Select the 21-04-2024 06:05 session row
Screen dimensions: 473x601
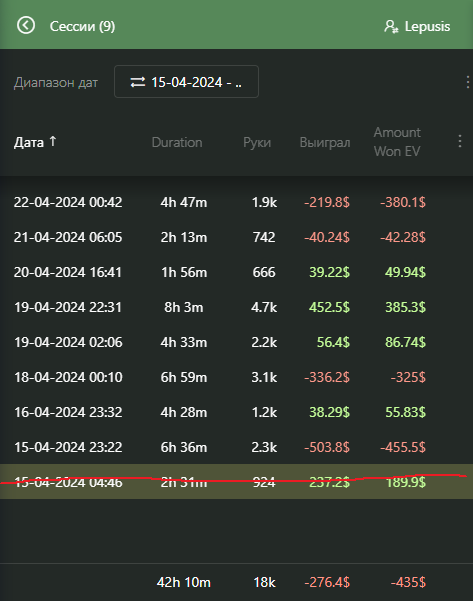[x=236, y=237]
